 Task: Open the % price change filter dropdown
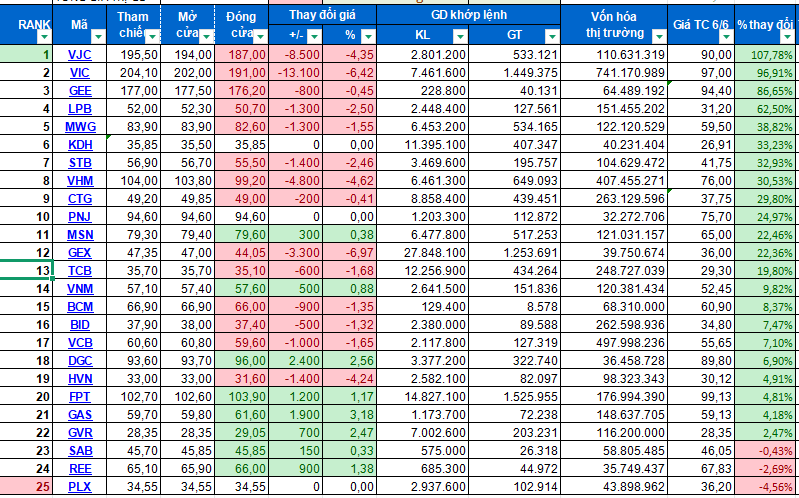pyautogui.click(x=368, y=36)
